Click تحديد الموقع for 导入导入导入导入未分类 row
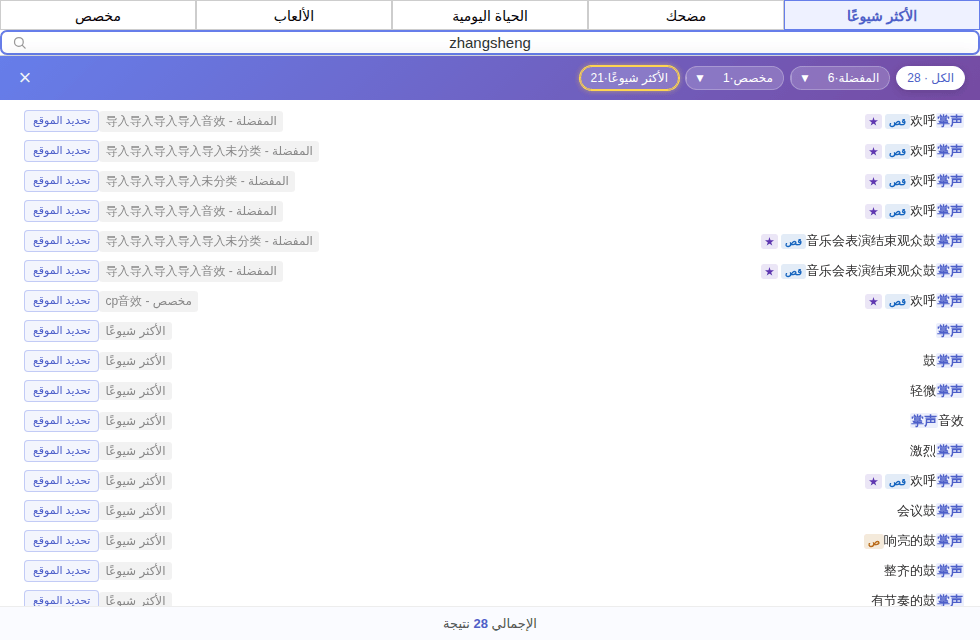 61,181
